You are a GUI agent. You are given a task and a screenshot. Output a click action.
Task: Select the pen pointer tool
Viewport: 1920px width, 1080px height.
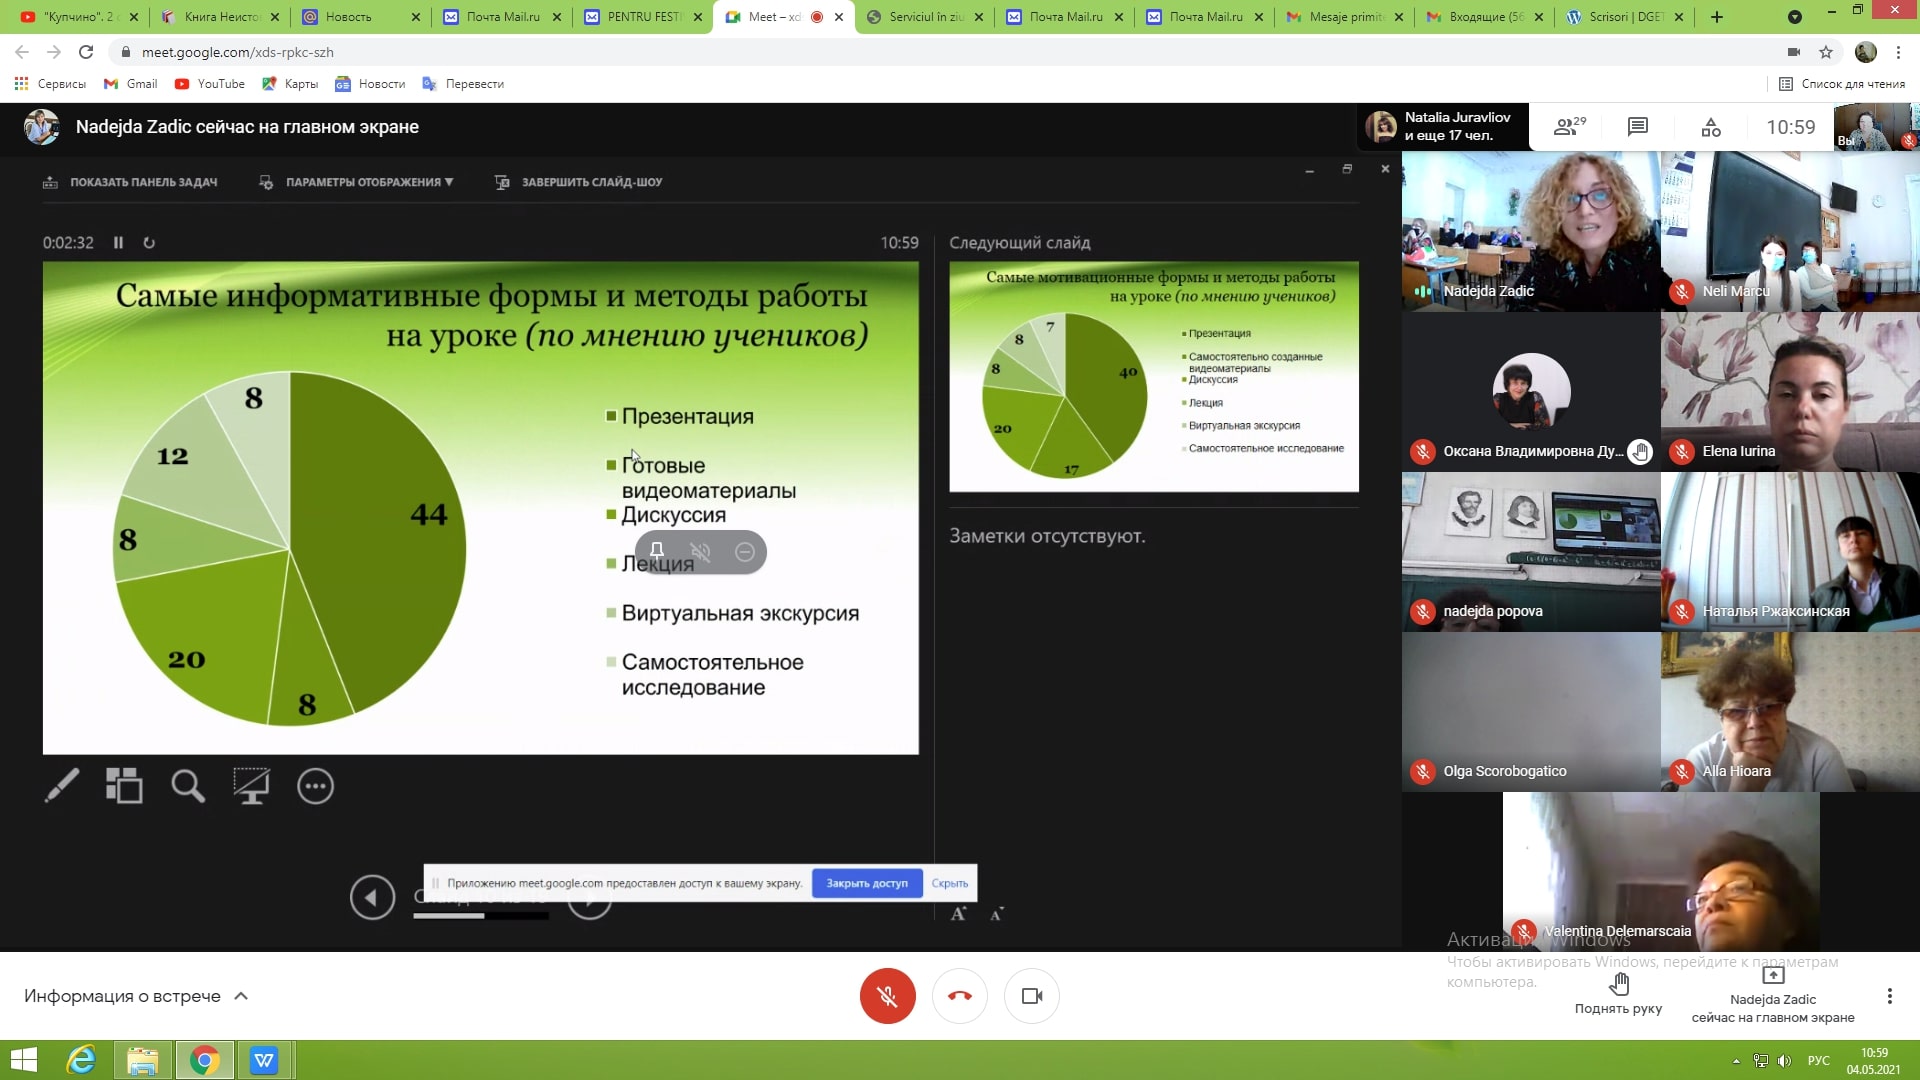pos(62,786)
